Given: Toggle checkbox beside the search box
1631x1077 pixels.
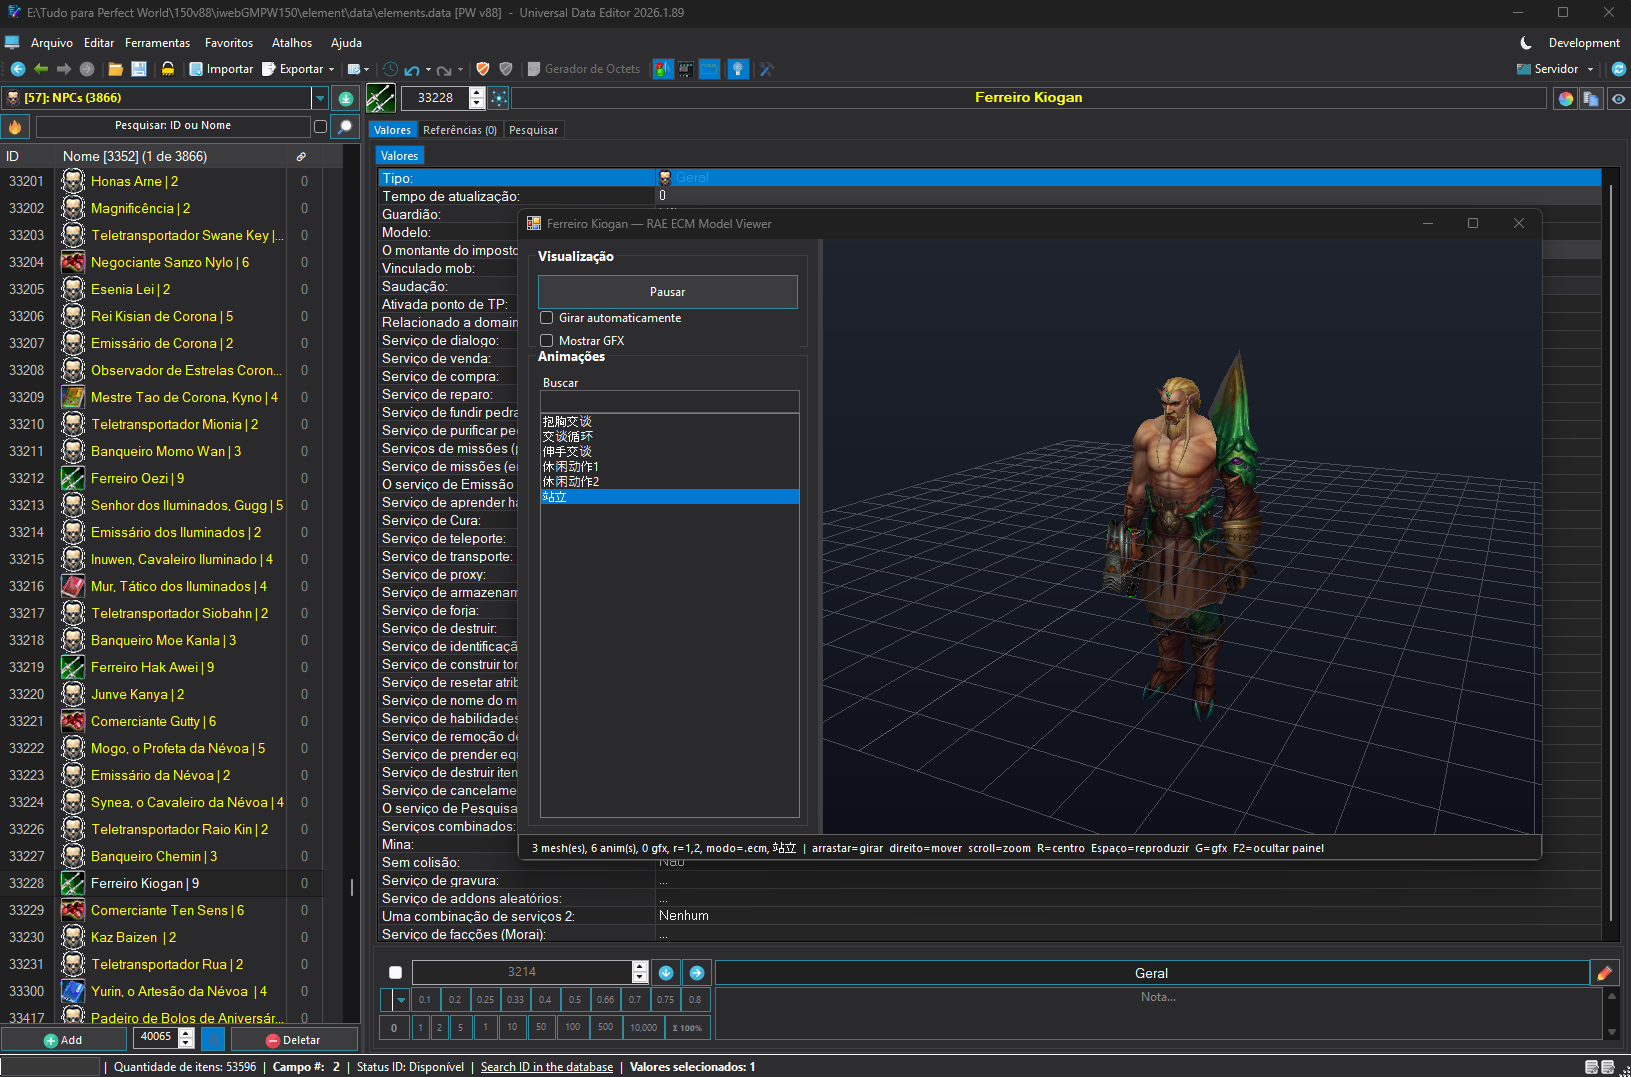Looking at the screenshot, I should (x=320, y=126).
